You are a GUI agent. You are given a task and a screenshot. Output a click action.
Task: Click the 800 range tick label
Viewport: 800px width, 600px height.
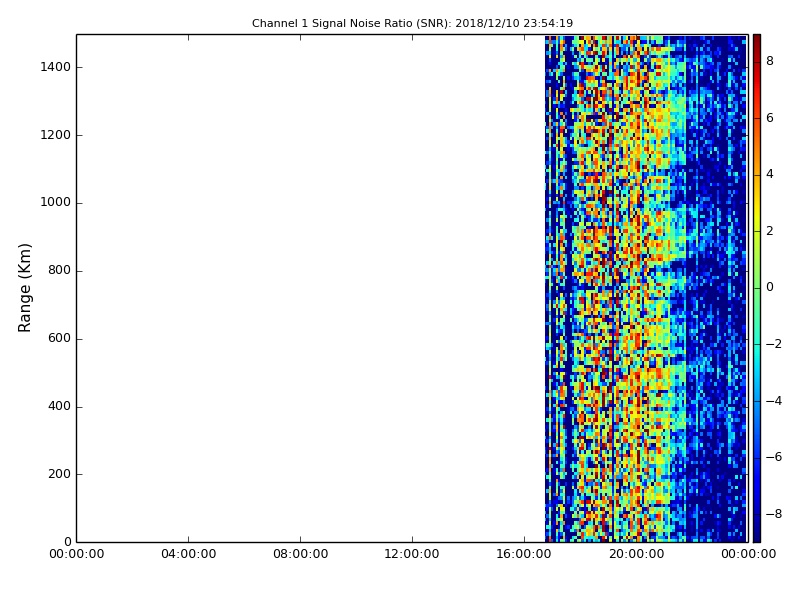59,270
